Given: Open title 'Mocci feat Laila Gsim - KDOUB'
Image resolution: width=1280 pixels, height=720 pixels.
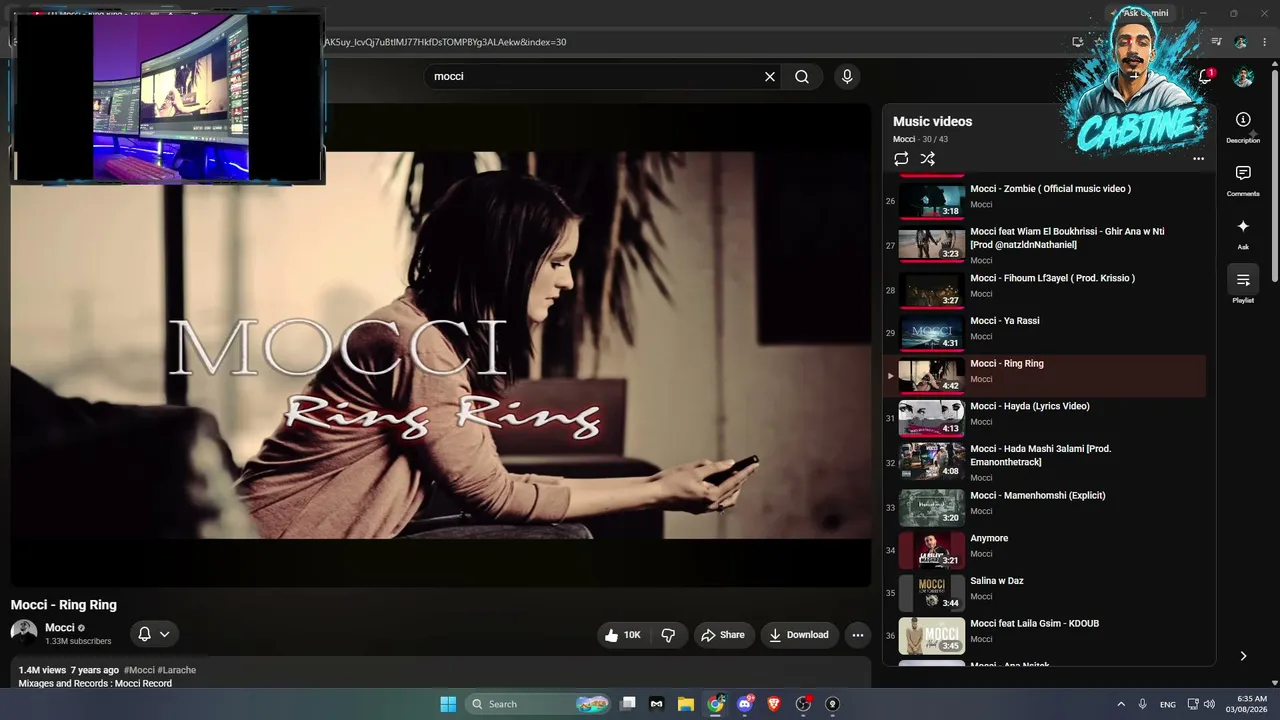Looking at the screenshot, I should (1034, 624).
